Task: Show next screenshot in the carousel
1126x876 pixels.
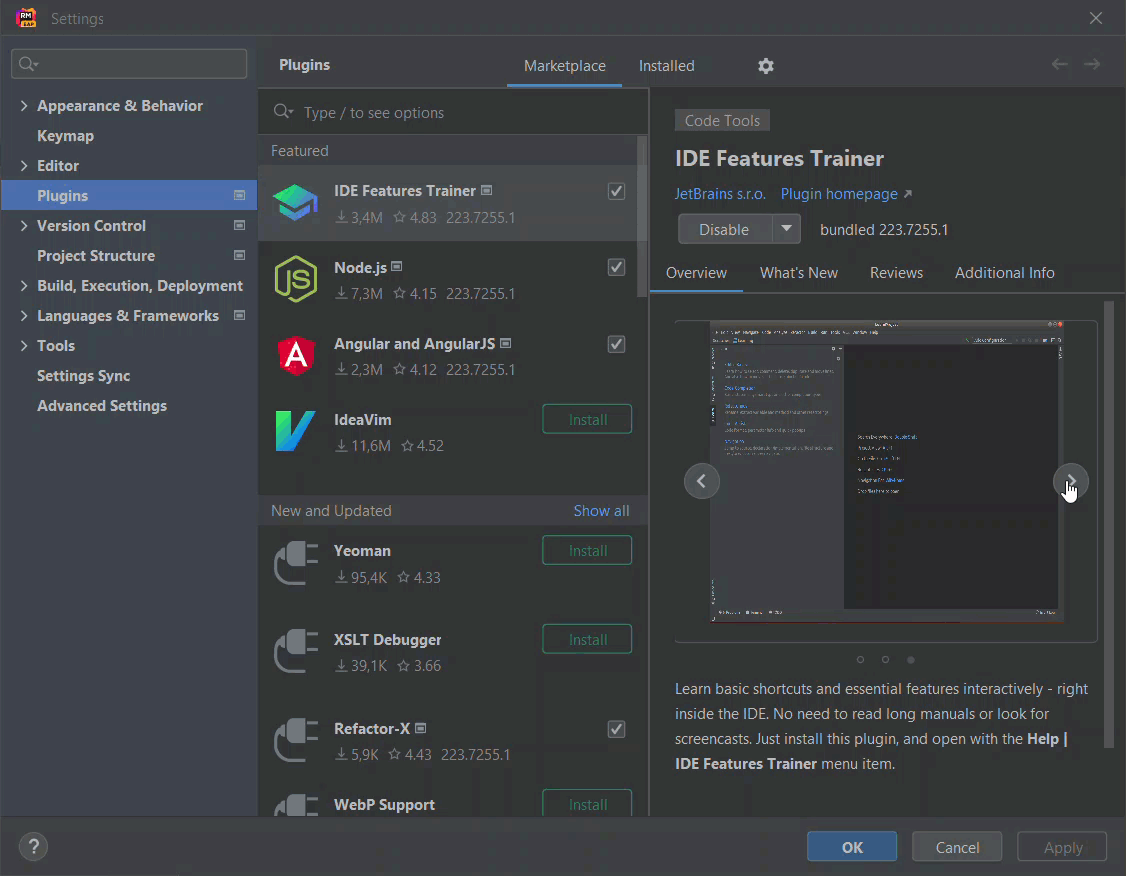Action: point(1071,481)
